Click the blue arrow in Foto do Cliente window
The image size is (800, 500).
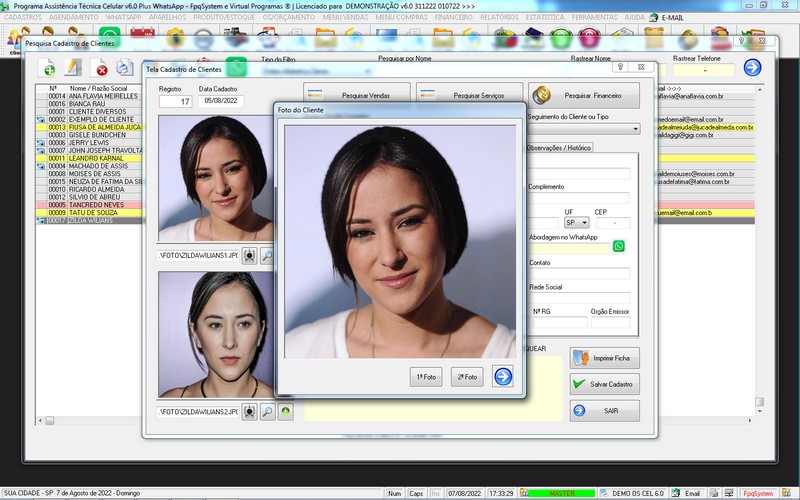click(x=503, y=377)
